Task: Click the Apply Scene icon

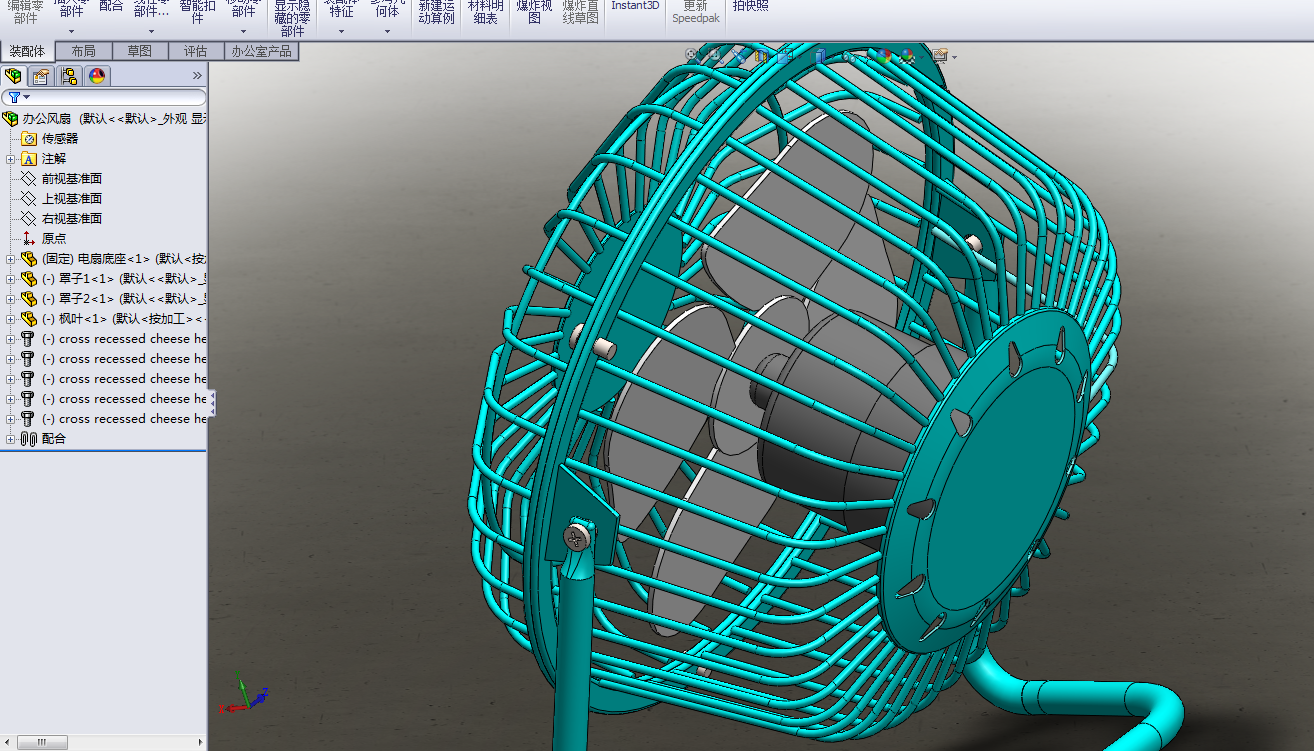Action: pos(907,56)
